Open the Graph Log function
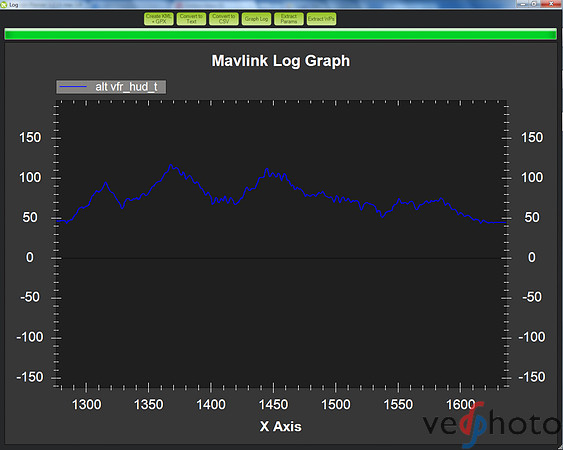The width and height of the screenshot is (563, 450). (256, 19)
